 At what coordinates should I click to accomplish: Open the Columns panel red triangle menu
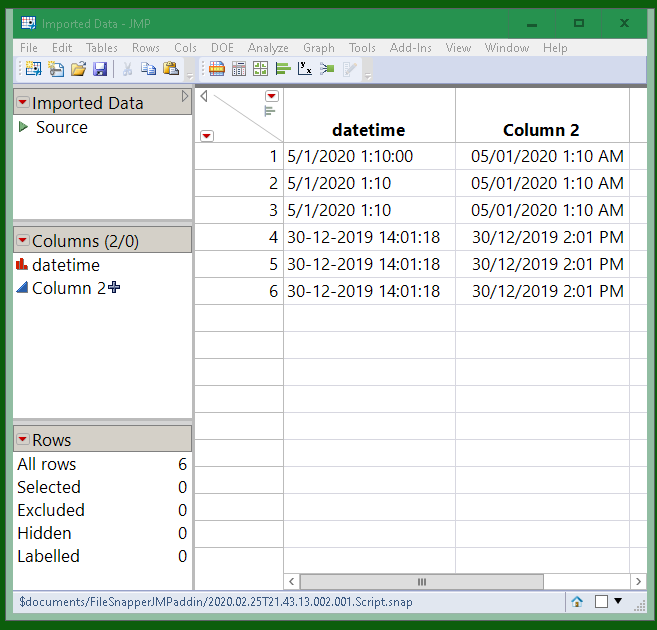22,241
